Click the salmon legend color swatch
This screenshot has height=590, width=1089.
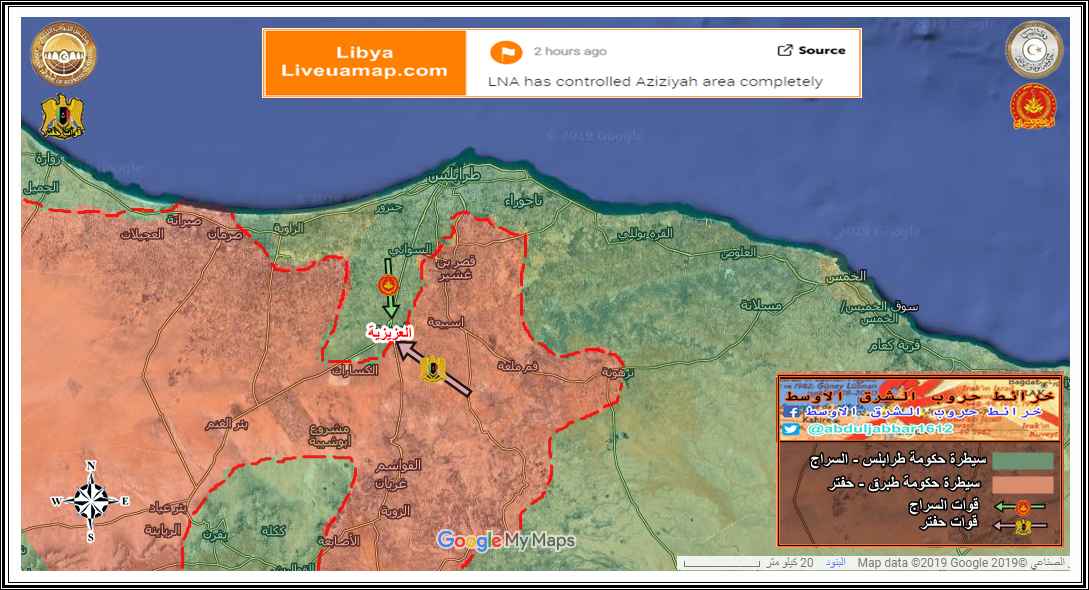(x=1022, y=484)
